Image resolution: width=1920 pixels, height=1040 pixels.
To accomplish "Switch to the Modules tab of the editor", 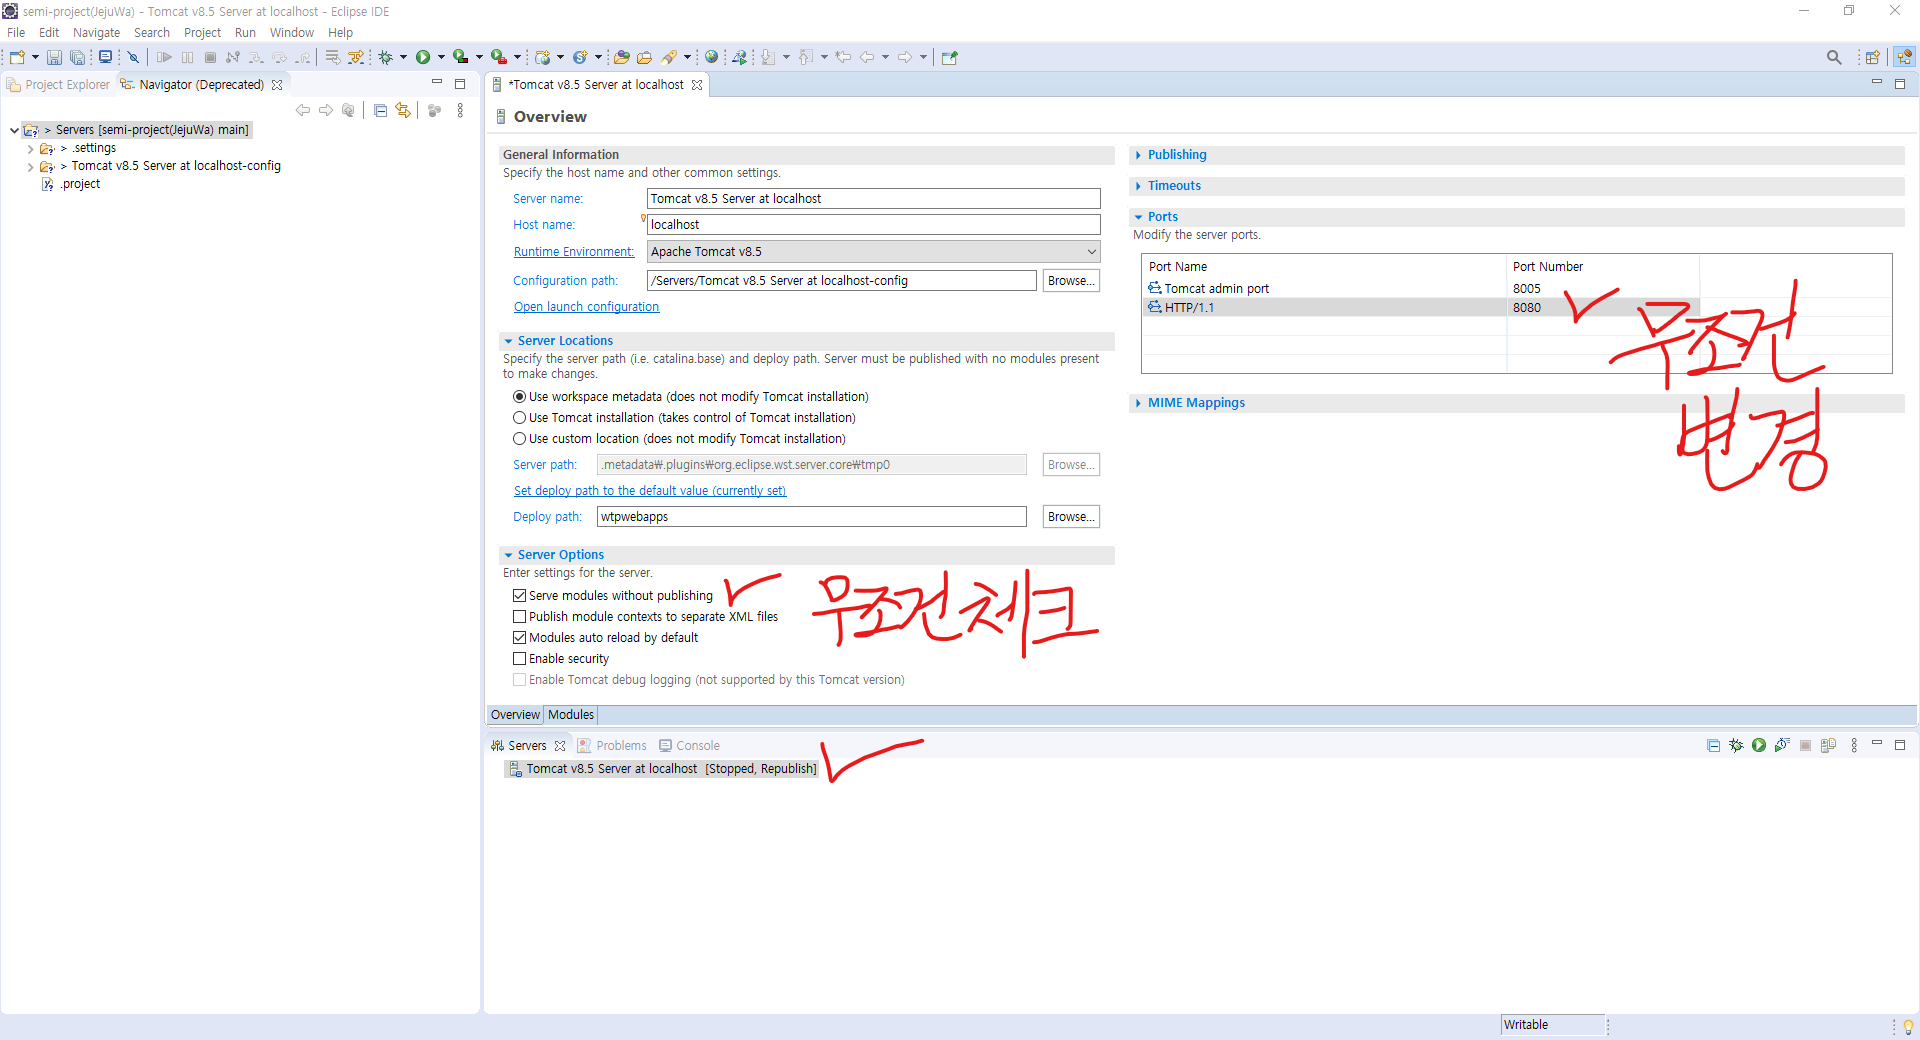I will click(x=571, y=715).
